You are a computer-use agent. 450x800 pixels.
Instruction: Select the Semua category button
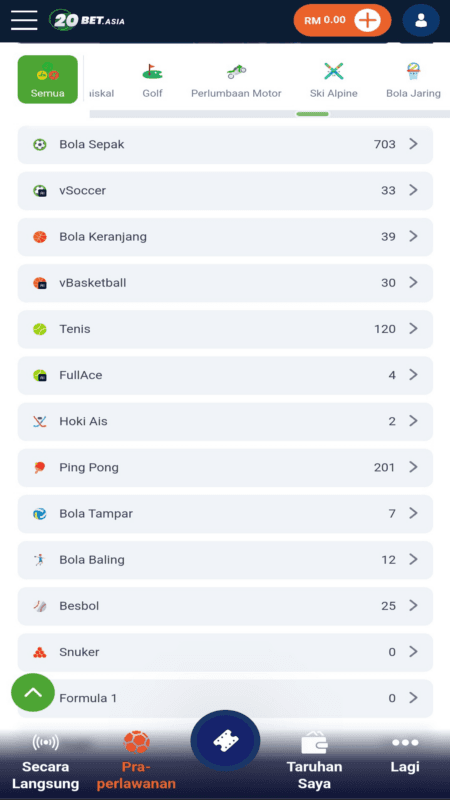[x=47, y=80]
